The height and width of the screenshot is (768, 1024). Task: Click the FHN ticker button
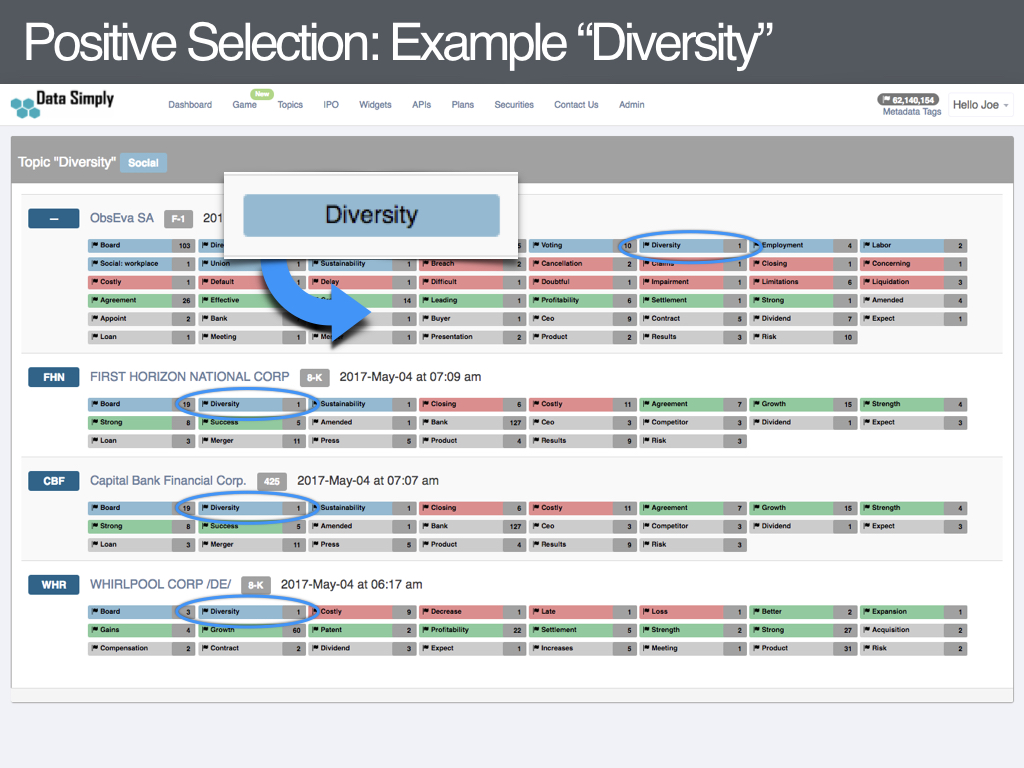pyautogui.click(x=54, y=377)
